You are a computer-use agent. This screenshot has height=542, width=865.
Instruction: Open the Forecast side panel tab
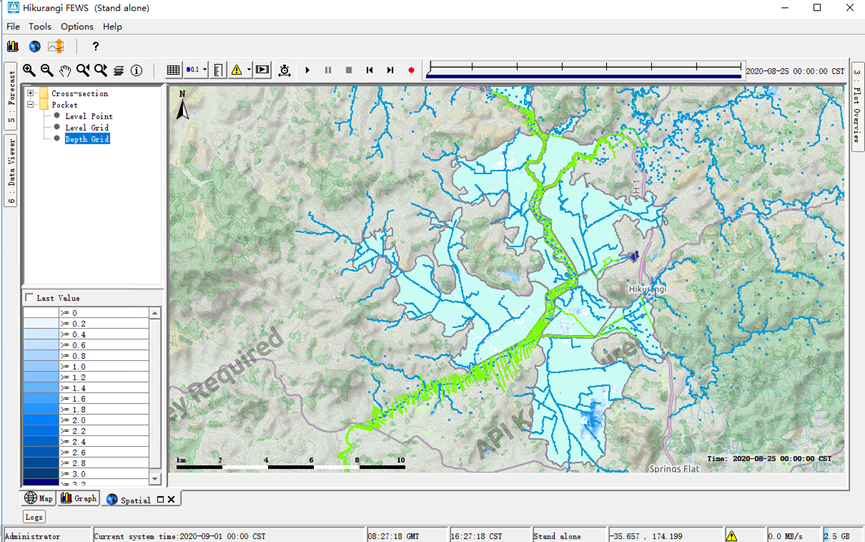(x=11, y=98)
